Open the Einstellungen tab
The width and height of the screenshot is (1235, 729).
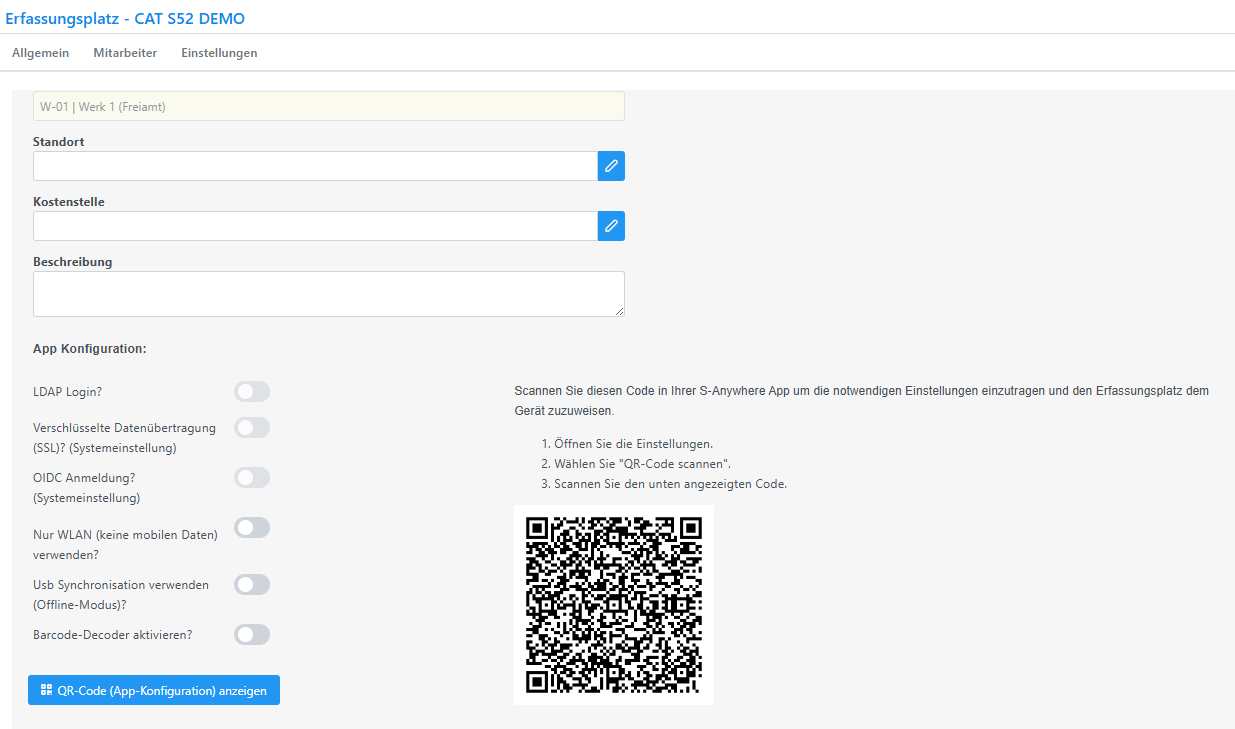click(x=219, y=53)
